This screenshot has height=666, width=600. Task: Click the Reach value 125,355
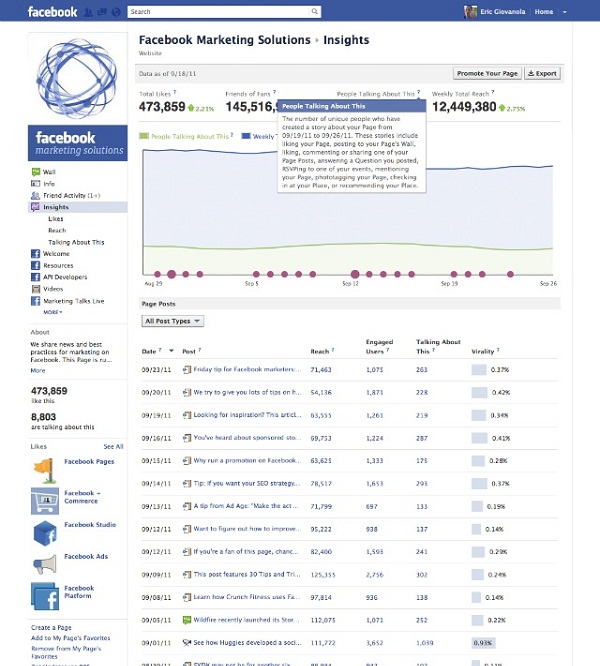coord(323,575)
